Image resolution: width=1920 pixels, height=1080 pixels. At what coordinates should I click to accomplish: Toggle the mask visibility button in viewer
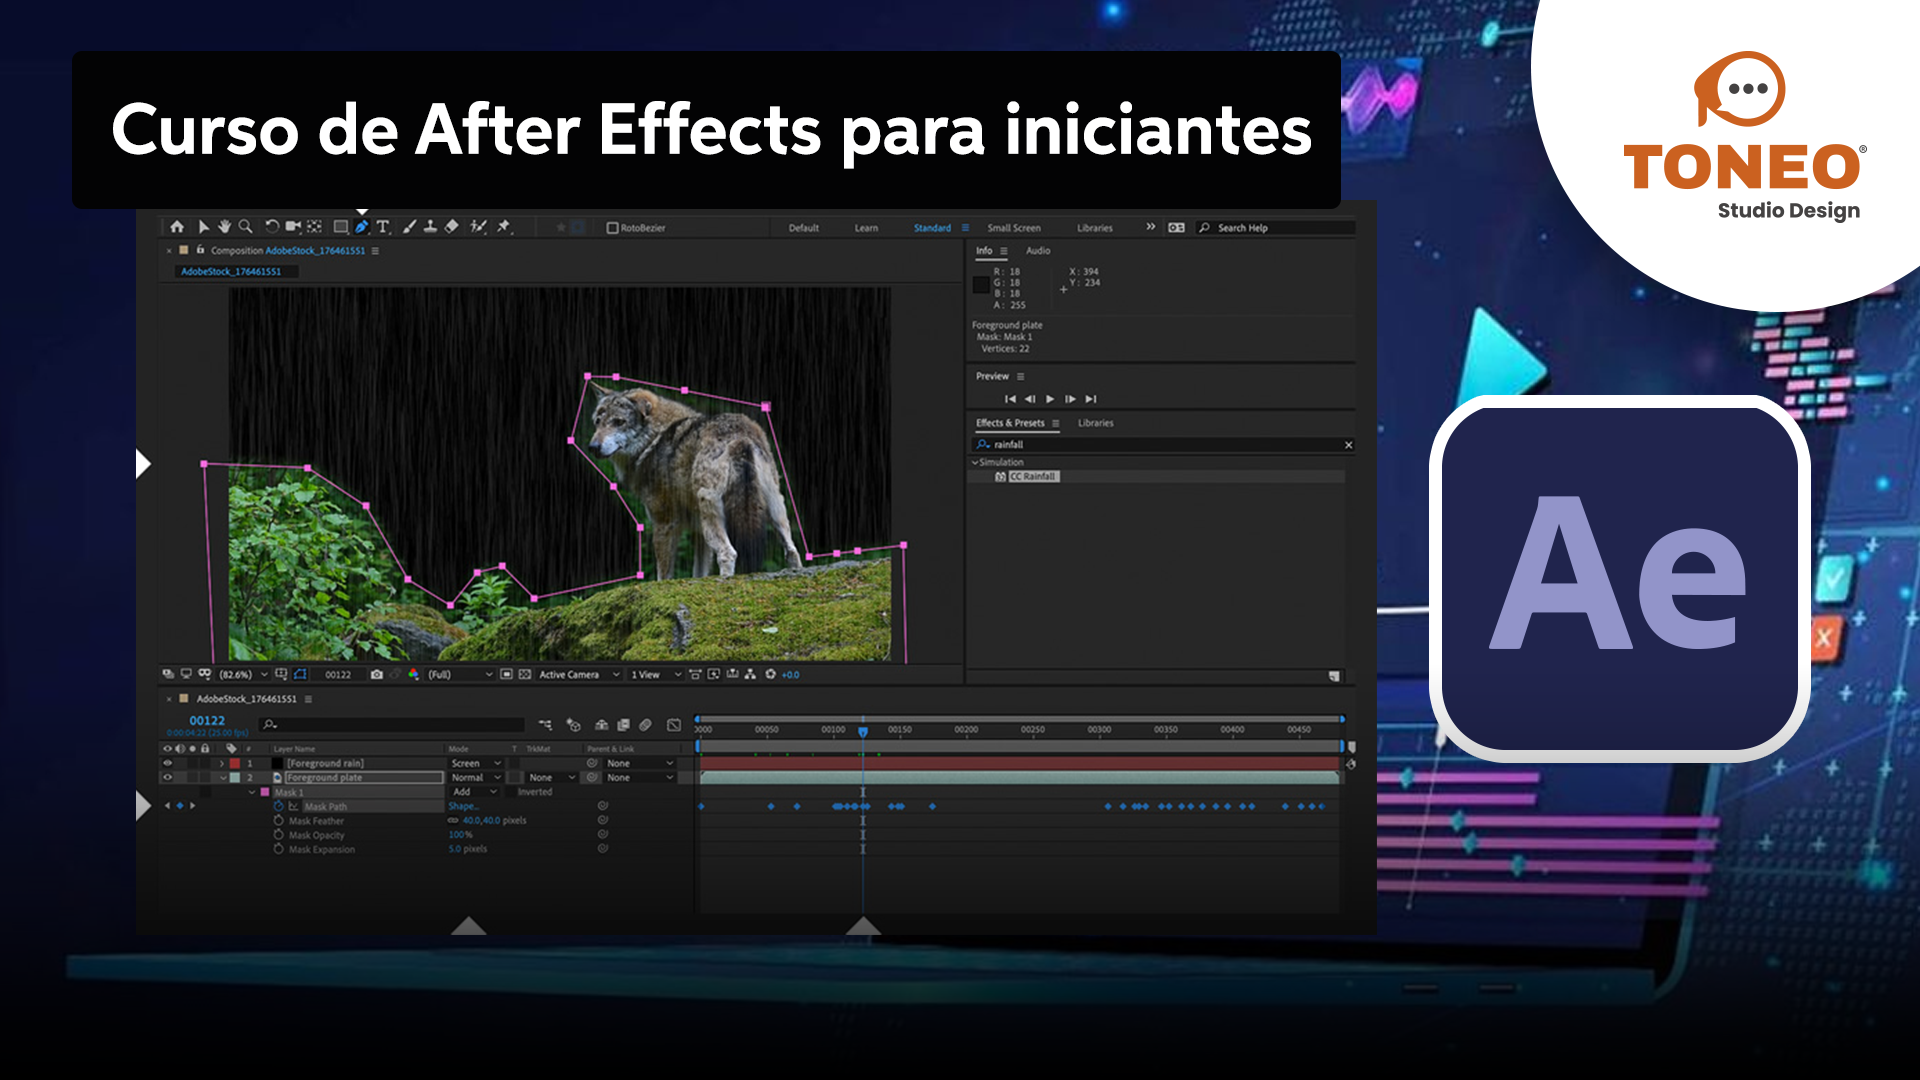[x=301, y=675]
